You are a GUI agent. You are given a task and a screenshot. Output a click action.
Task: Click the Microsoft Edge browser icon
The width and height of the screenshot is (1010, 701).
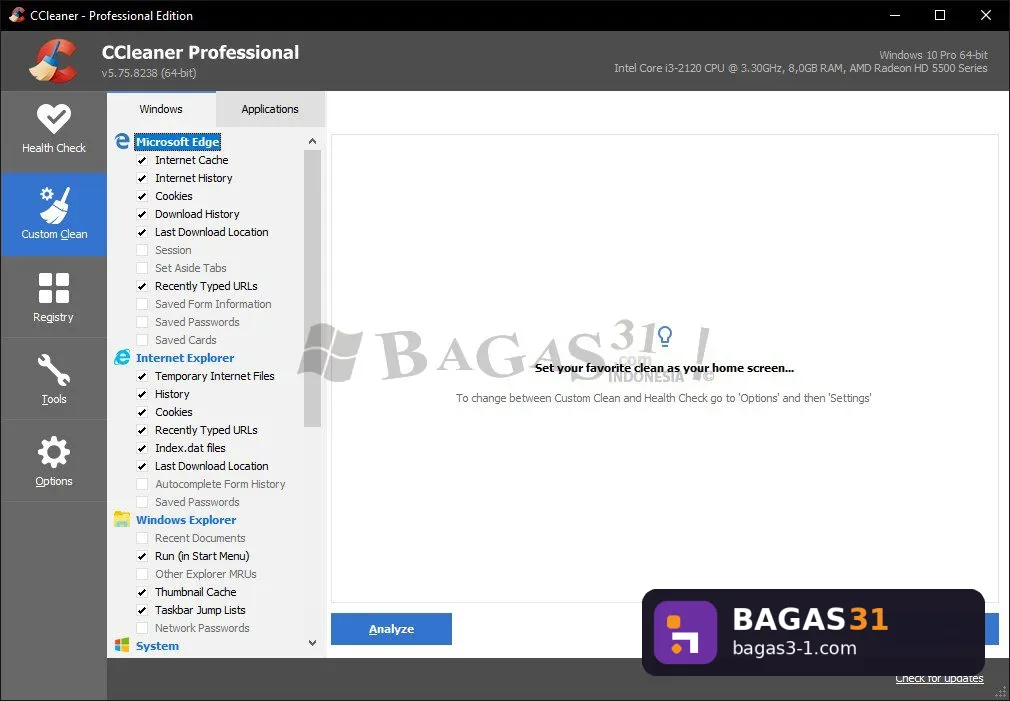pos(122,141)
